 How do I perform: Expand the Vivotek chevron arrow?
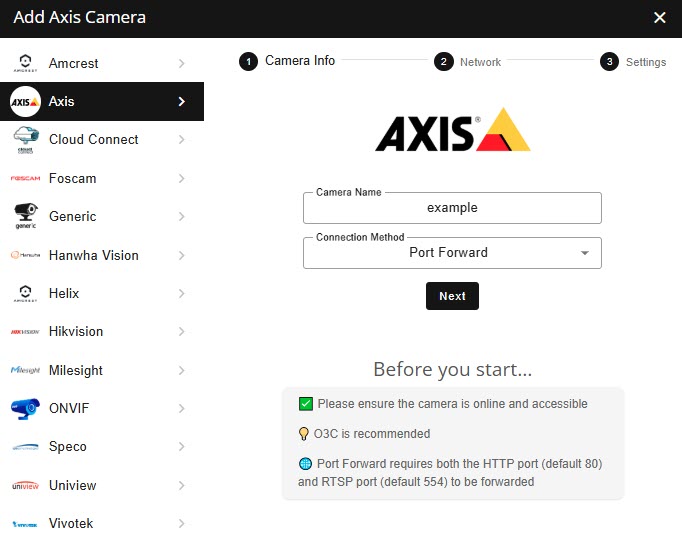(x=181, y=523)
